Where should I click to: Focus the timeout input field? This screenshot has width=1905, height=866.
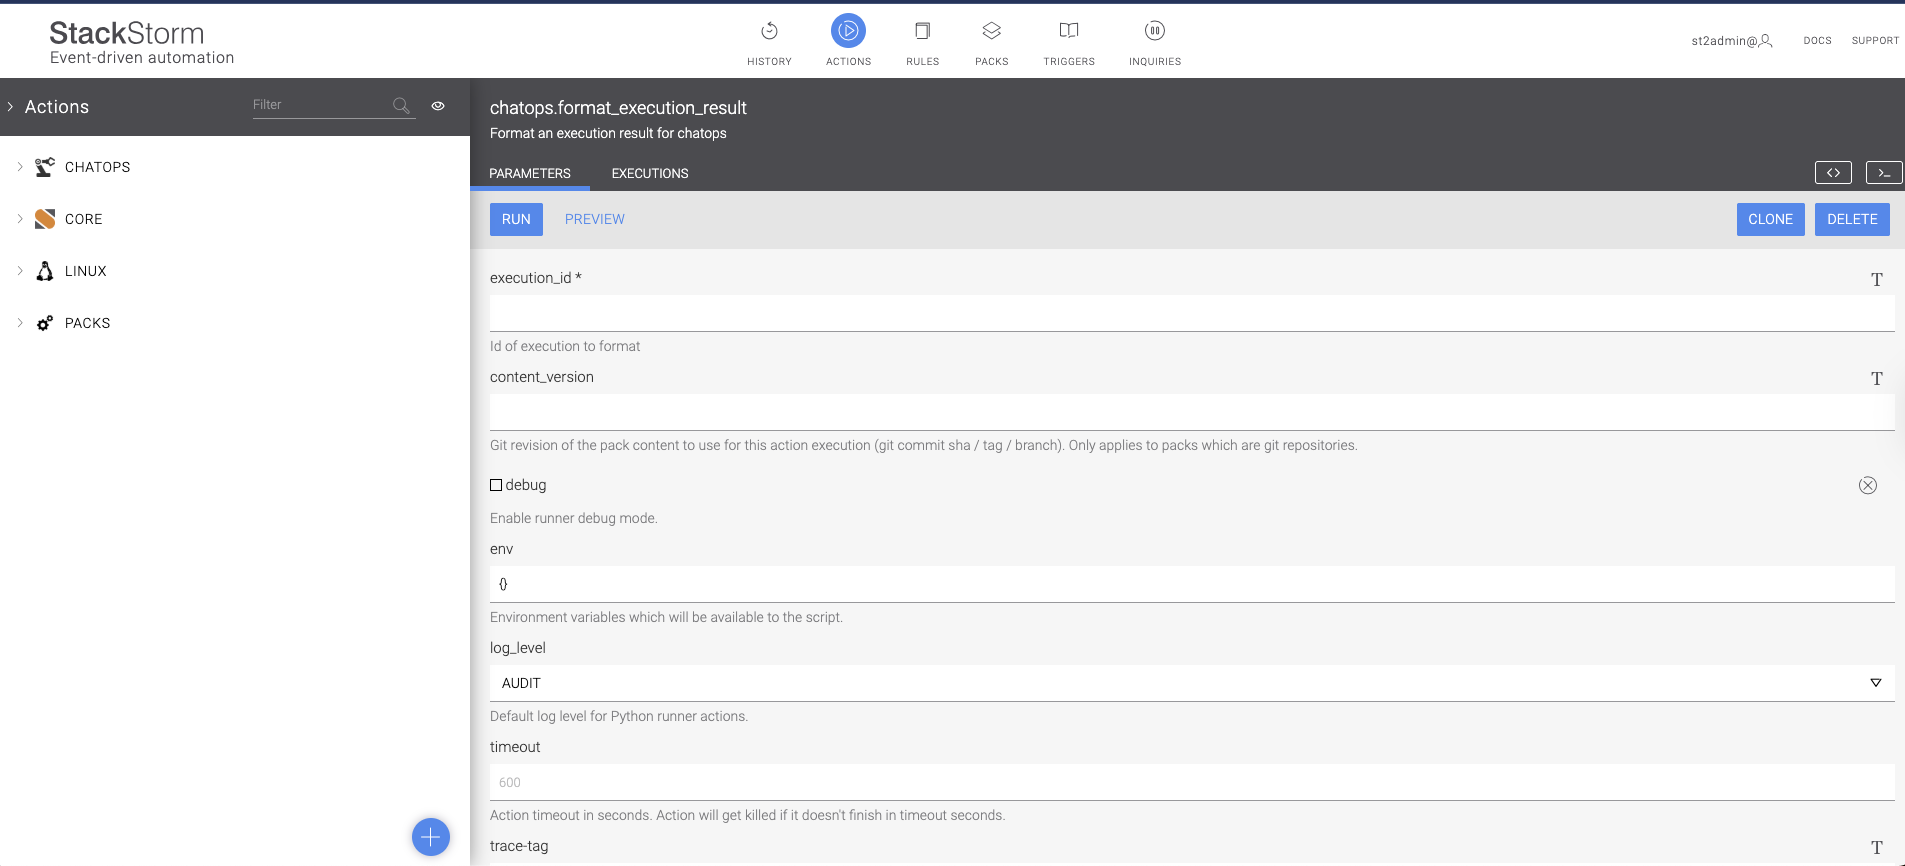click(1192, 782)
